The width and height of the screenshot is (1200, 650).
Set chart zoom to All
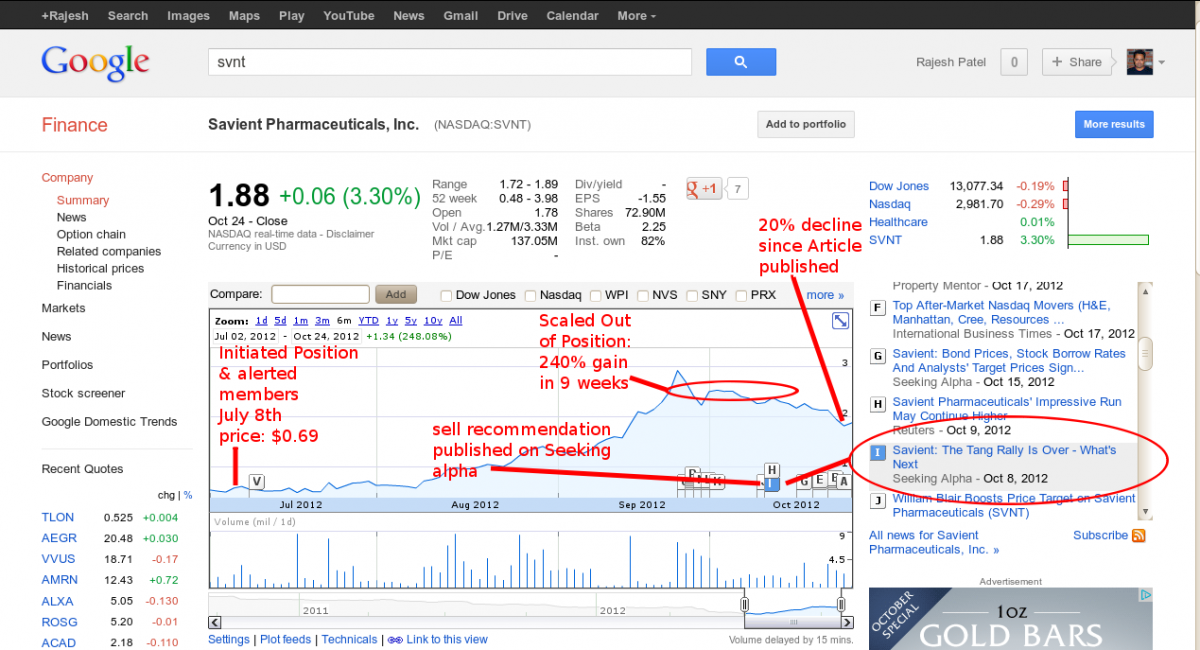456,321
